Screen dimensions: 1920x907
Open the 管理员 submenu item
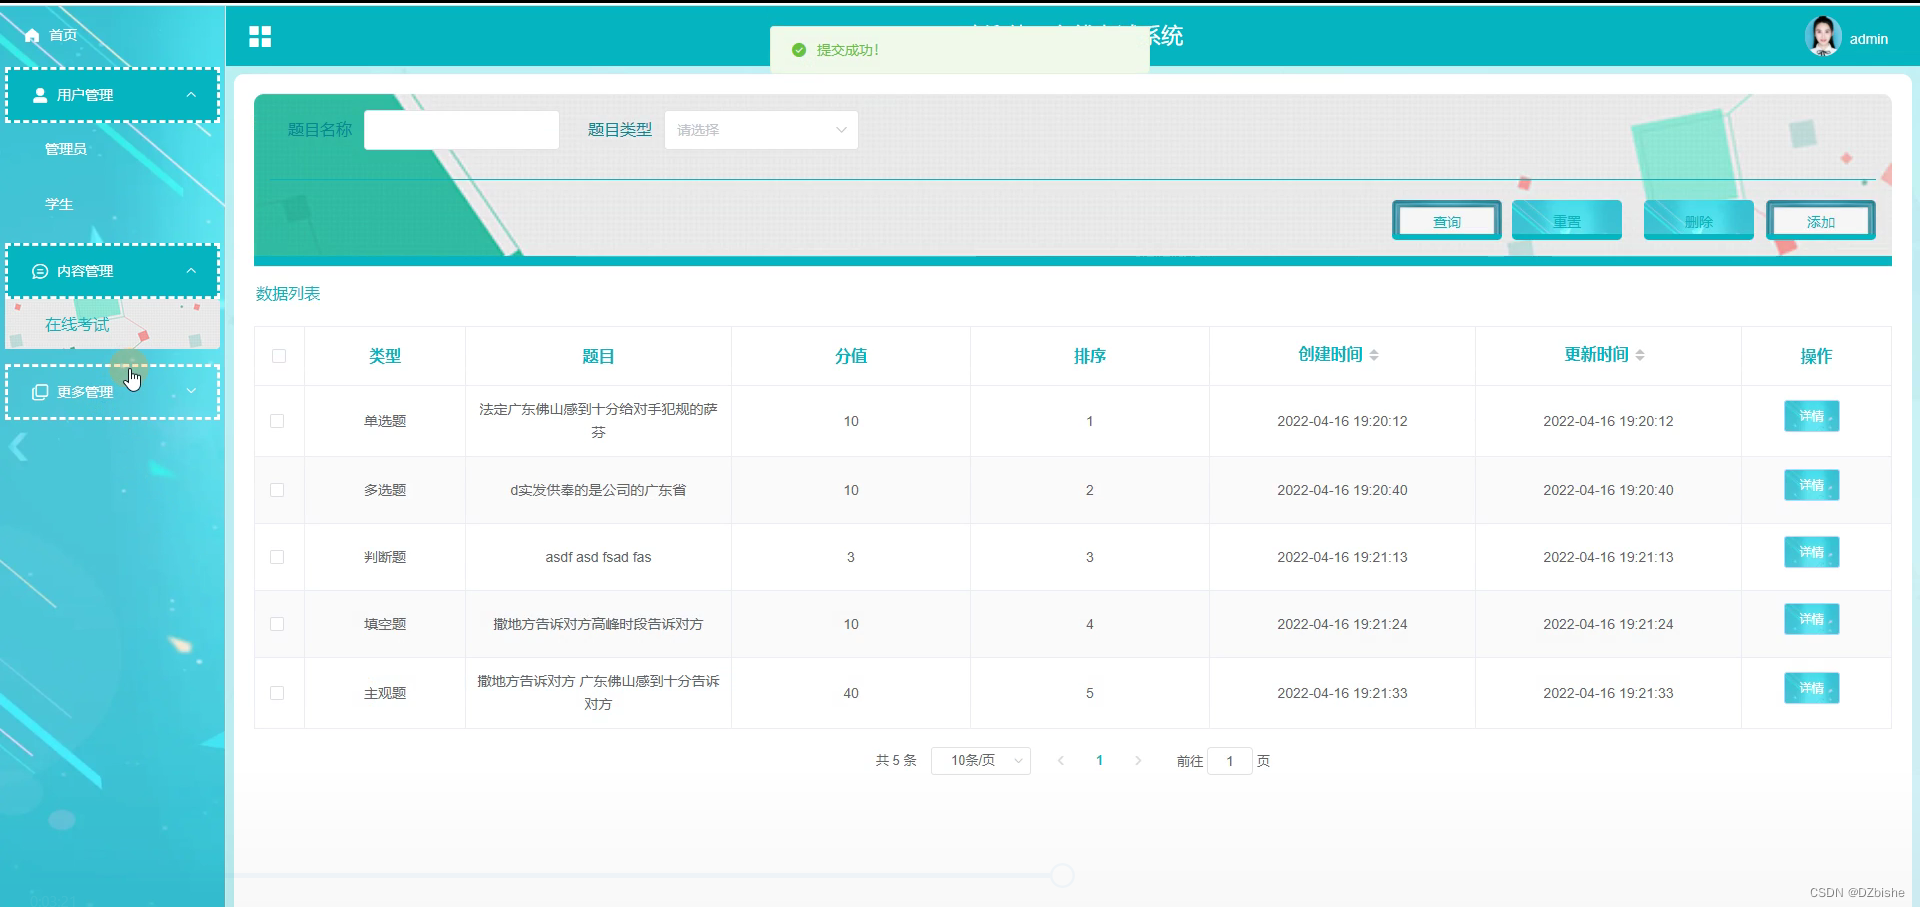[x=66, y=149]
